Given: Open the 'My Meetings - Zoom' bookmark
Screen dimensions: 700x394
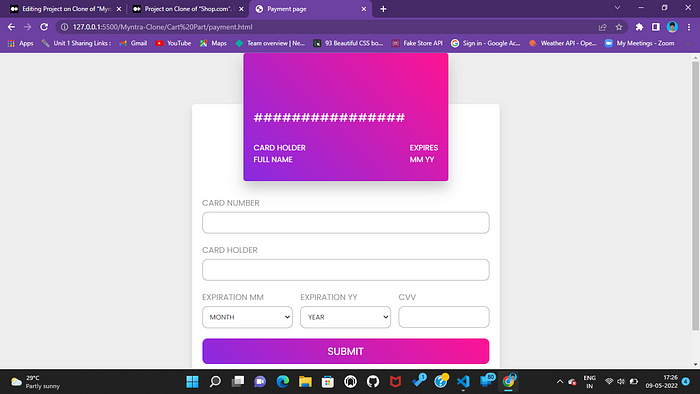Looking at the screenshot, I should (x=639, y=43).
